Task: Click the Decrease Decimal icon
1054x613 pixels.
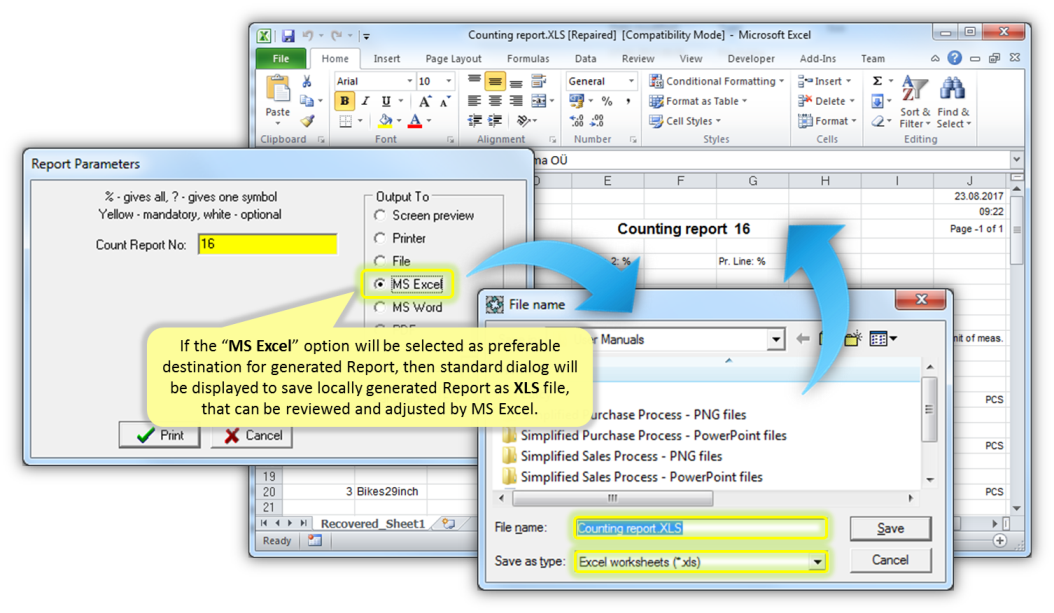Action: coord(598,121)
